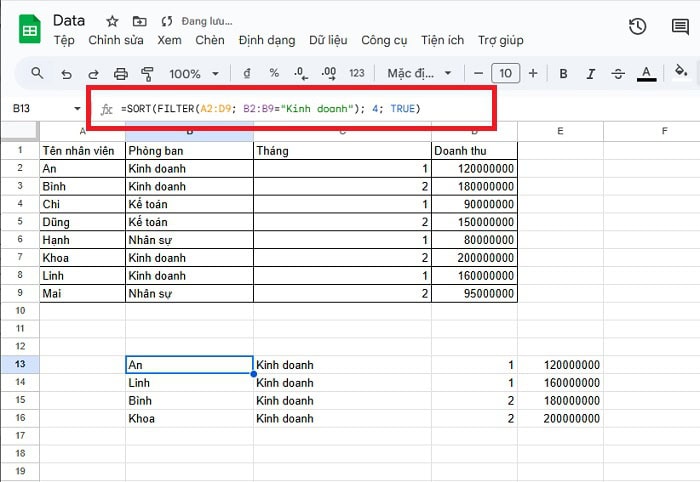Move document using folder icon
Image resolution: width=700 pixels, height=482 pixels.
[x=138, y=20]
